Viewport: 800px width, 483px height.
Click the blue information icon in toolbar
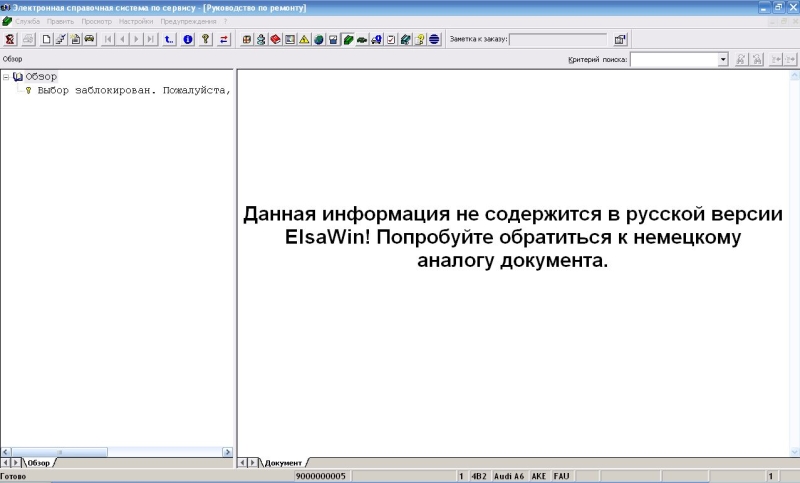(x=188, y=39)
